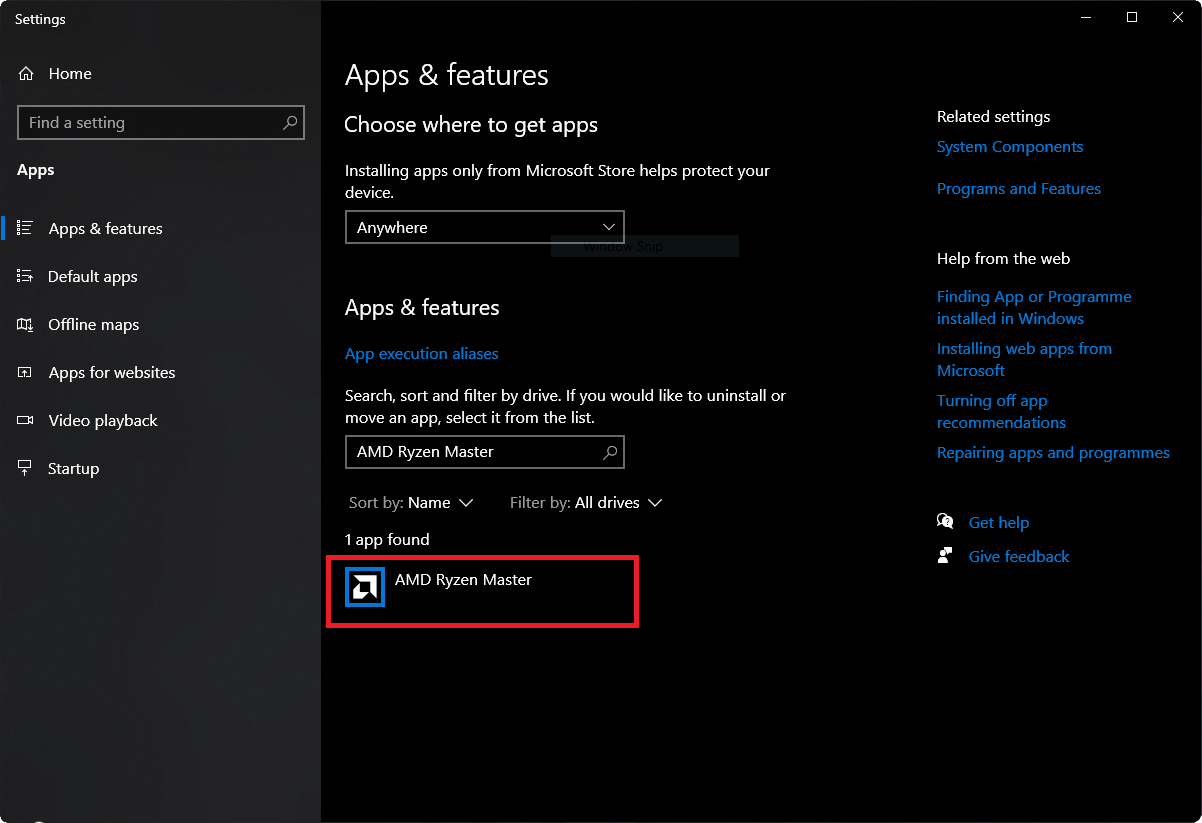The width and height of the screenshot is (1202, 823).
Task: Minimize the Settings window
Action: 1086,17
